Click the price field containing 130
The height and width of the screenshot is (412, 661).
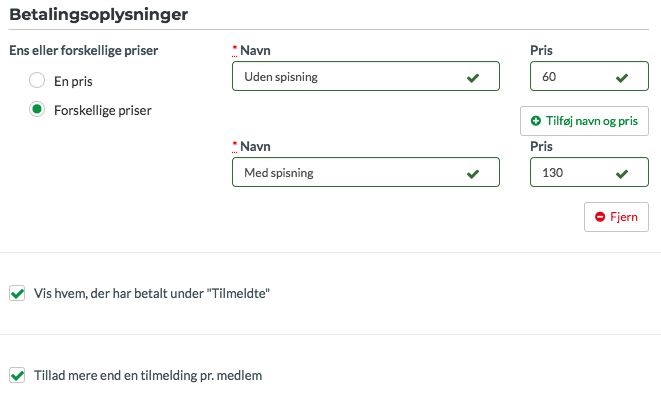pos(589,172)
